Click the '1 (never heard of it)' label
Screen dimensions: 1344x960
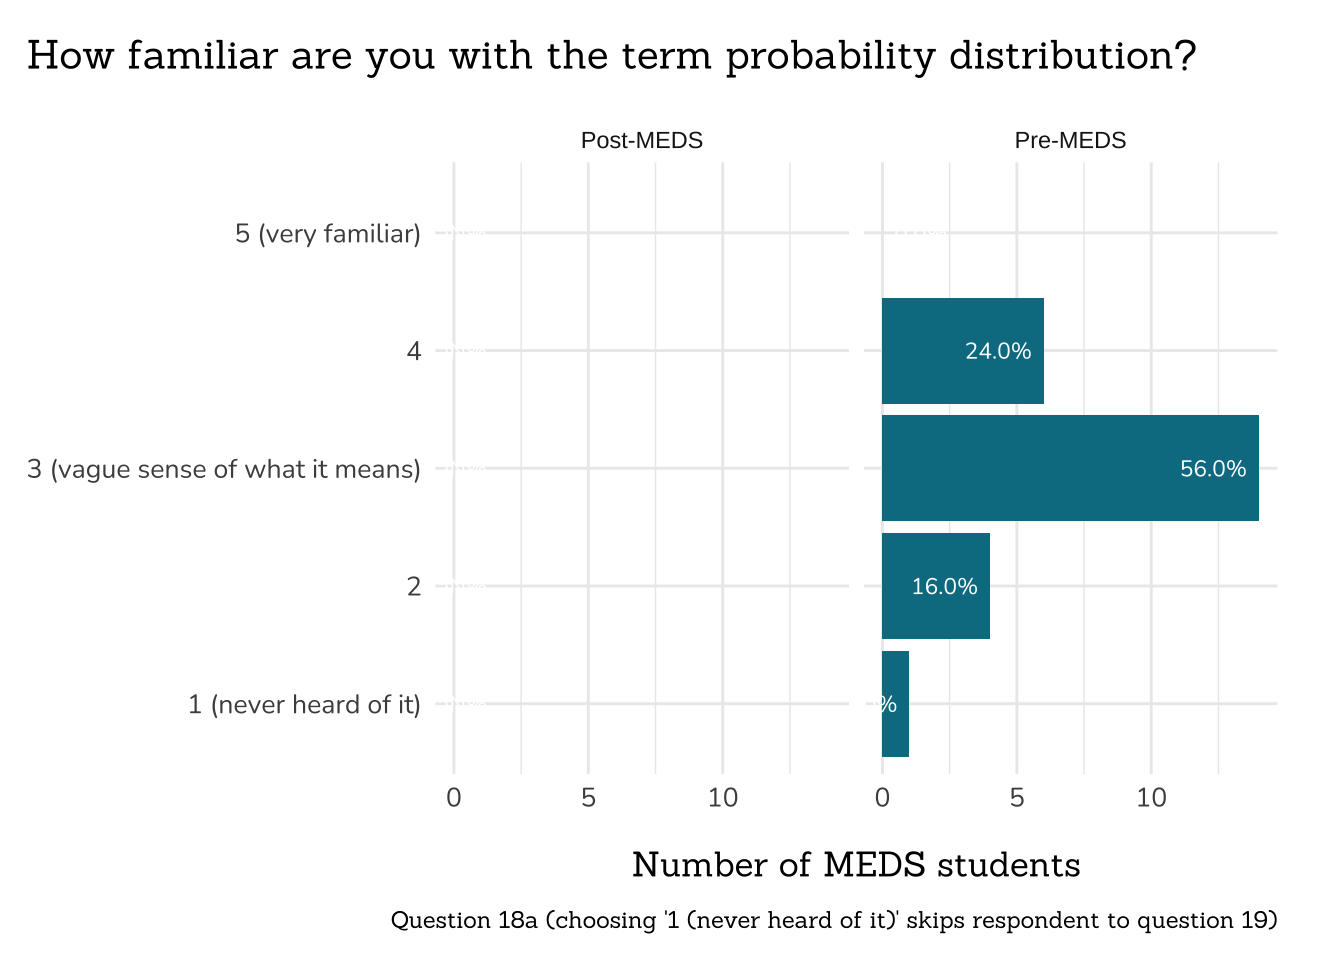[x=304, y=704]
